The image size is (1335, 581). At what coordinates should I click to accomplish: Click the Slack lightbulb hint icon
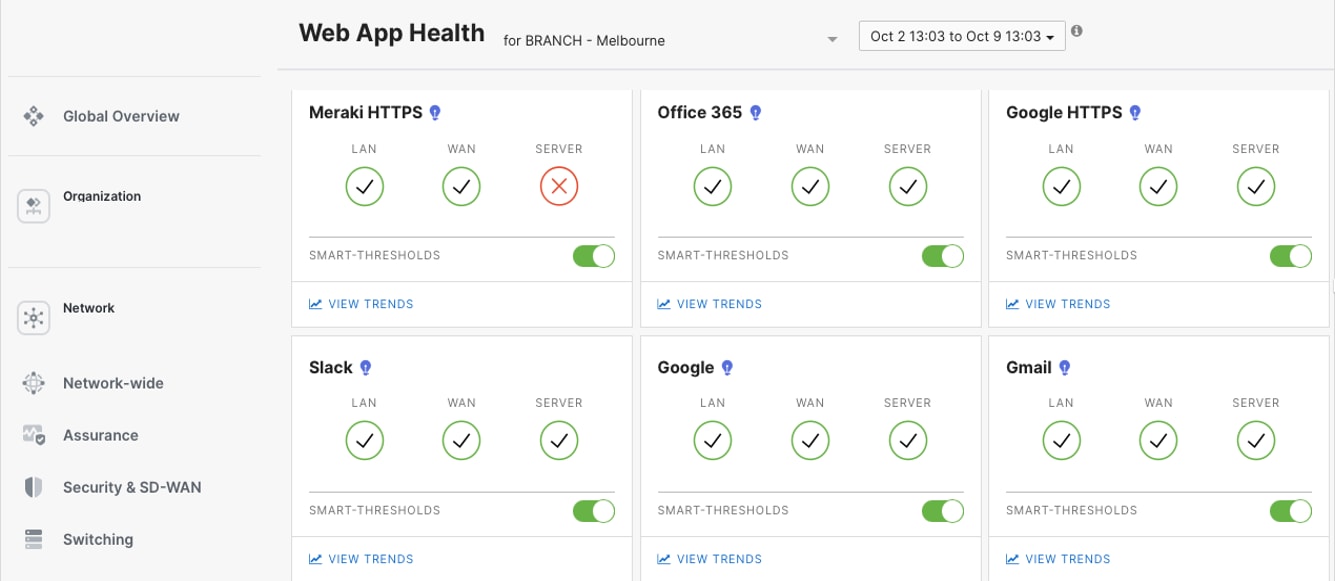click(366, 368)
